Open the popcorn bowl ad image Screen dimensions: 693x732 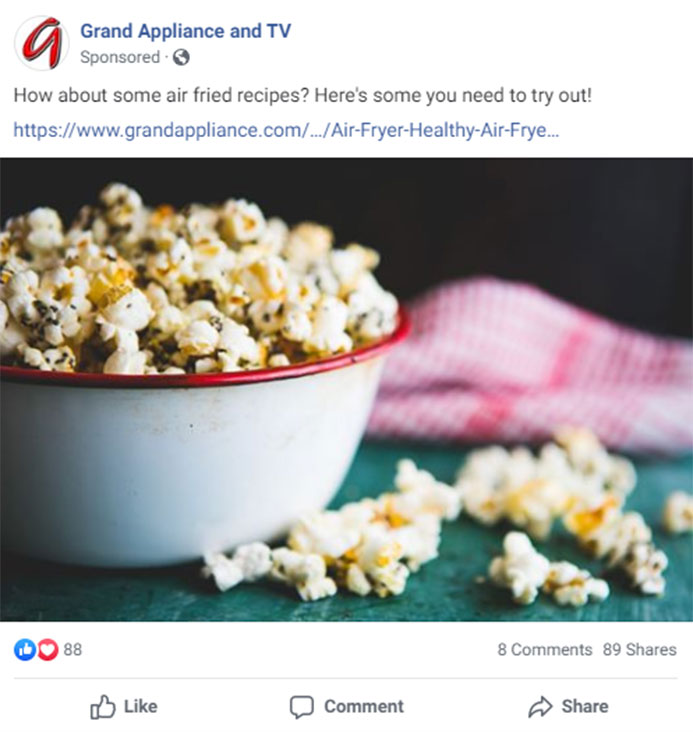tap(346, 390)
